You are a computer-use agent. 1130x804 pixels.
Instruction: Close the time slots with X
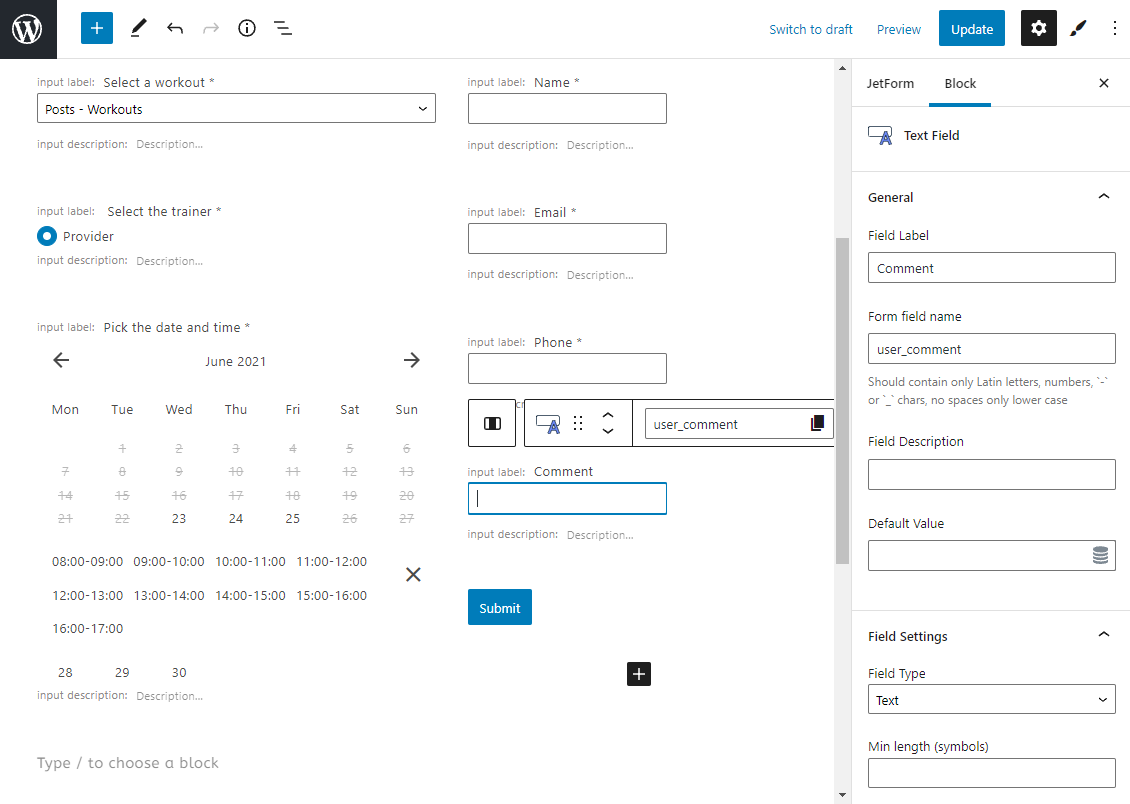point(413,574)
